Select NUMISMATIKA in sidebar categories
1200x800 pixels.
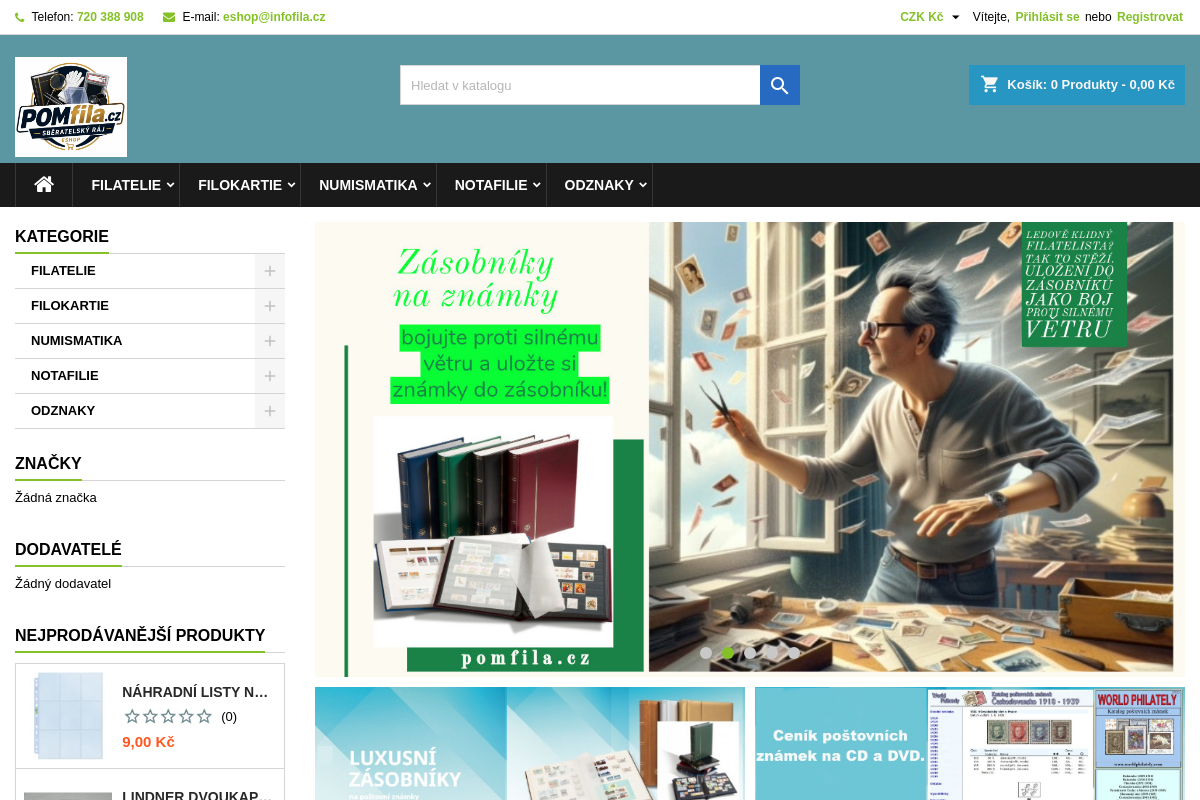pyautogui.click(x=76, y=341)
